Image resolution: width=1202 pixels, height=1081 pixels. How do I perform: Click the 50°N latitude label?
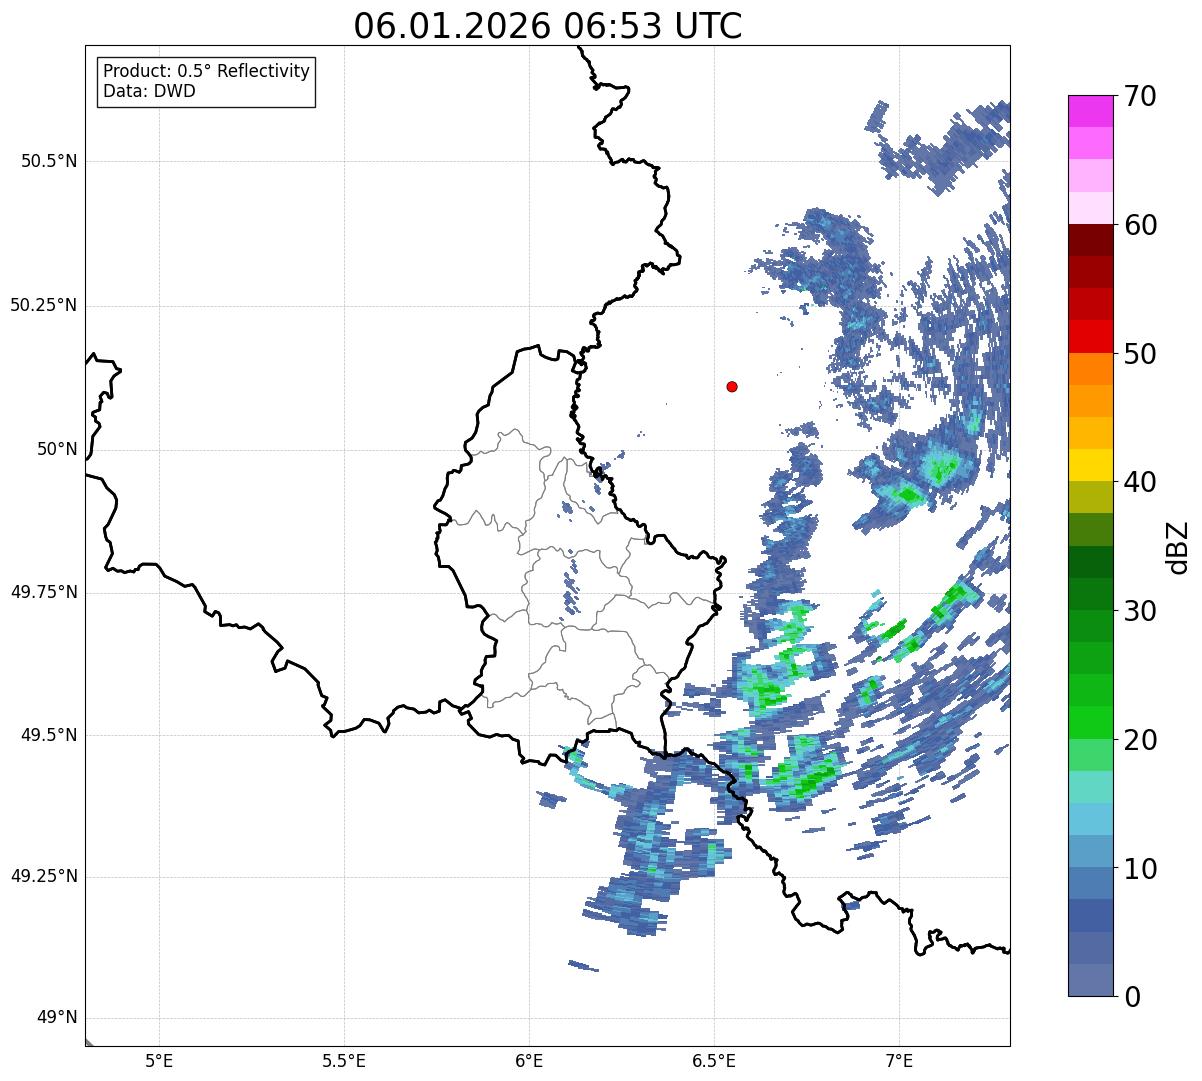pyautogui.click(x=57, y=449)
